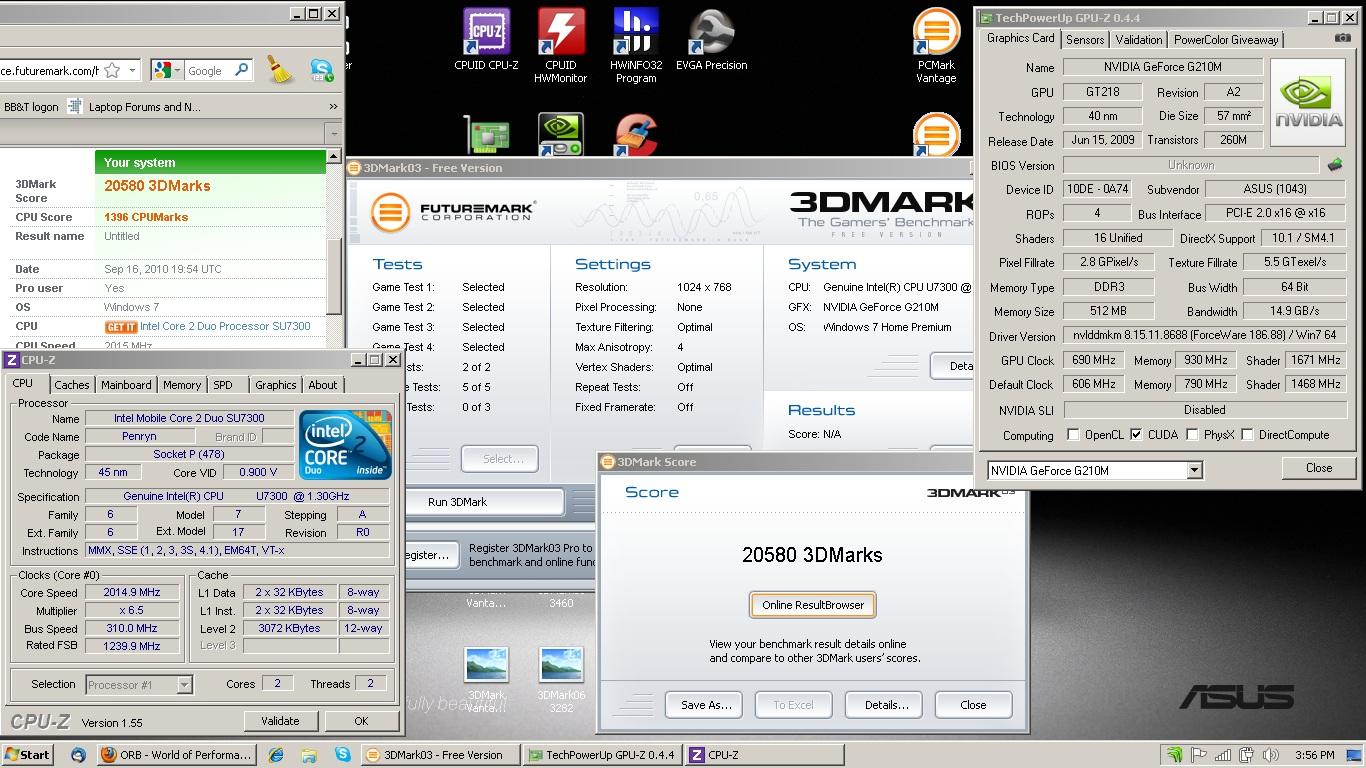Open the search engine selector dropdown

pos(168,70)
